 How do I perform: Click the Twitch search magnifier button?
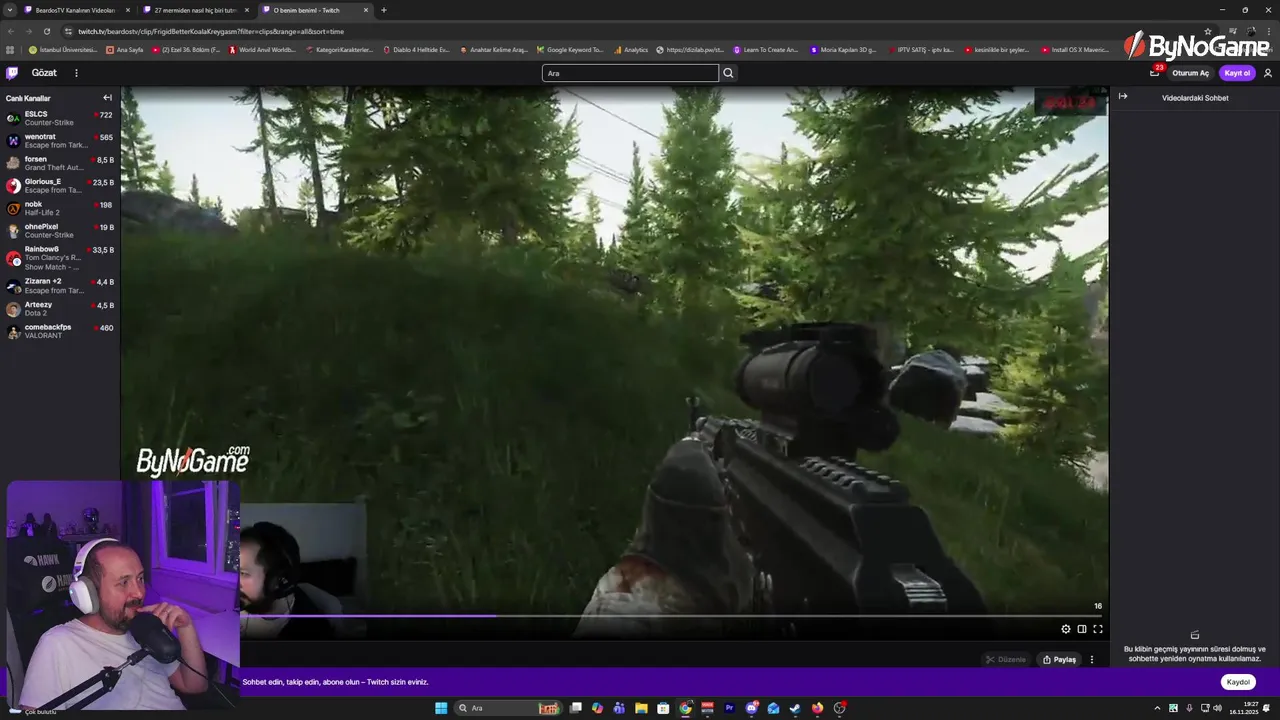pyautogui.click(x=728, y=73)
